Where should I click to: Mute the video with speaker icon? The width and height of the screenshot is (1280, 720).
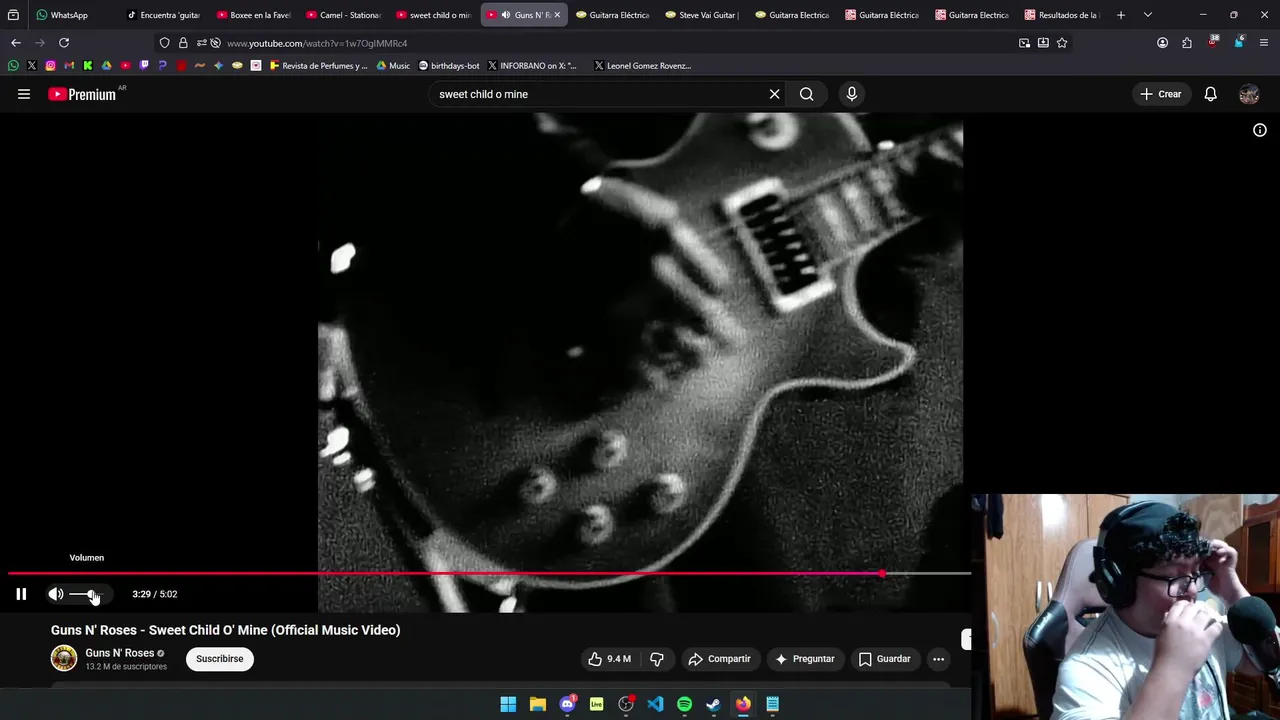pos(56,594)
